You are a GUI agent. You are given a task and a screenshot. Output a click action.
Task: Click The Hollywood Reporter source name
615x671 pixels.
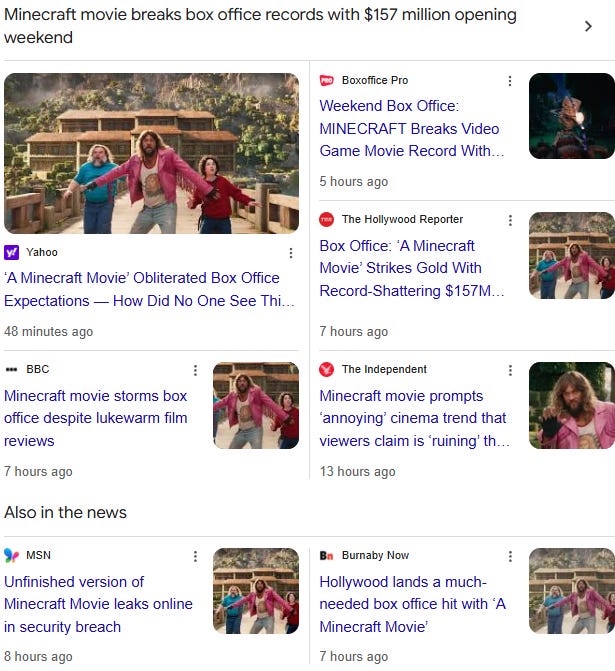pos(402,220)
